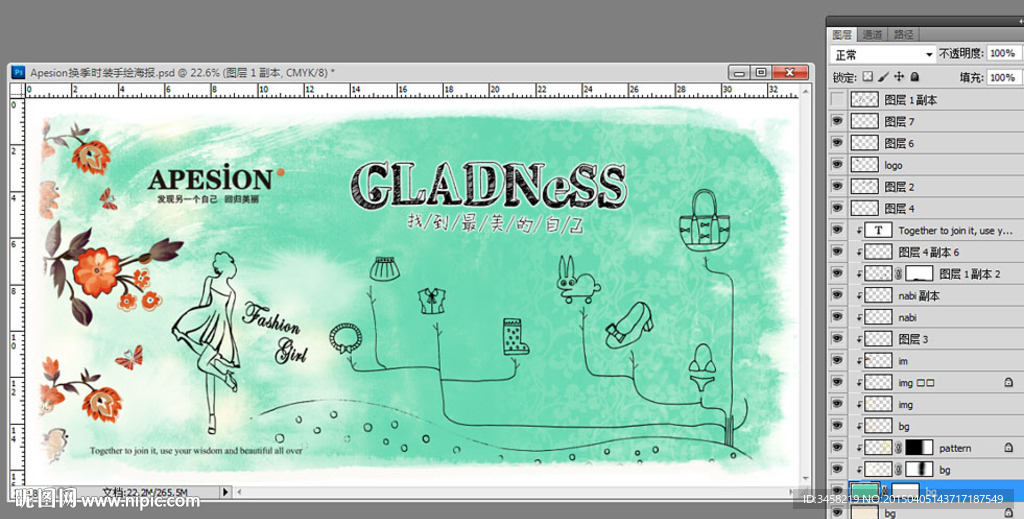Close the Apesion document window
This screenshot has width=1024, height=519.
click(790, 72)
